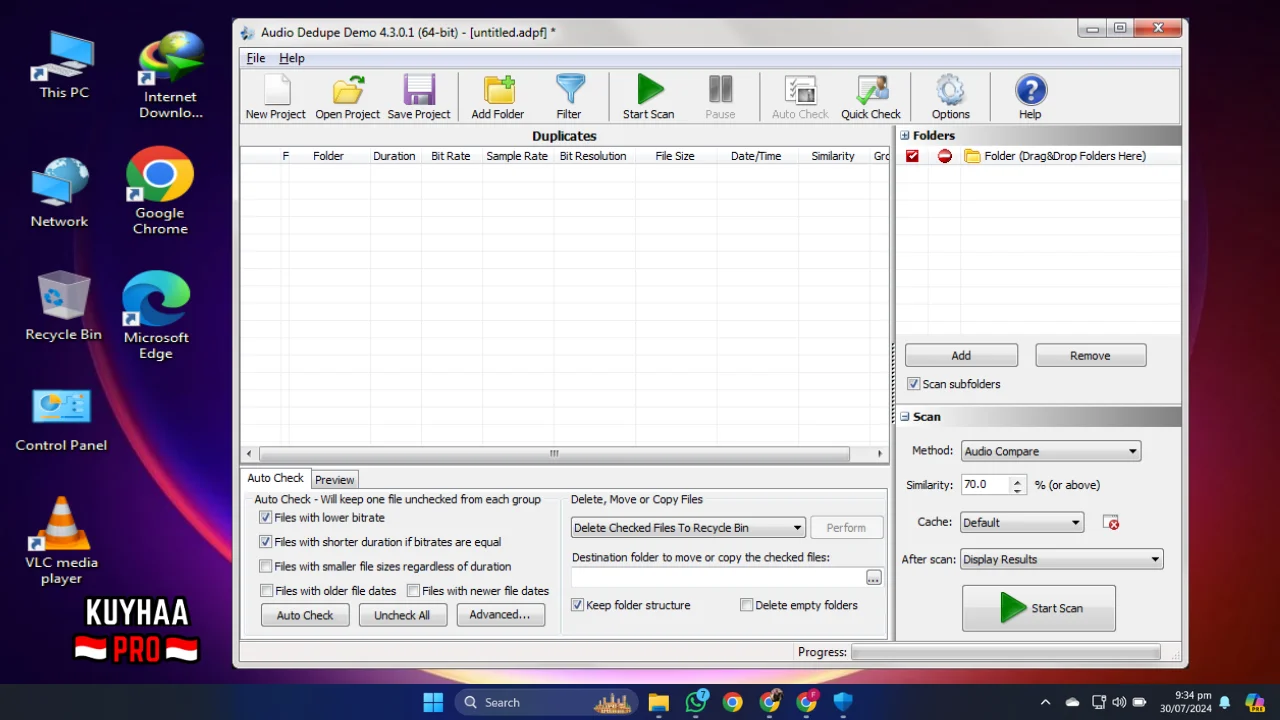The width and height of the screenshot is (1280, 720).
Task: Open Internet Download Manager desktop icon
Action: (x=171, y=75)
